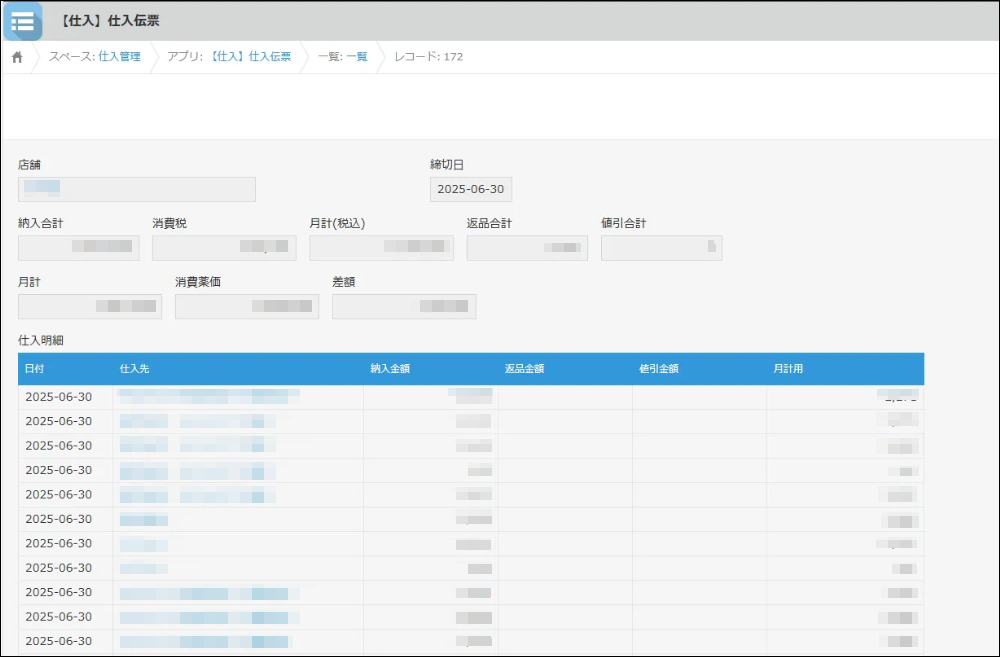
Task: Click the 店舗 field value
Action: (x=136, y=189)
